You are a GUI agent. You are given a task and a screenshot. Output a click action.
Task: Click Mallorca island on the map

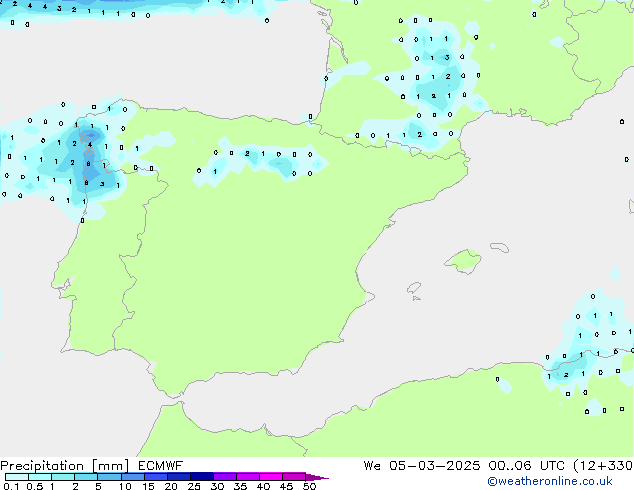tap(464, 261)
